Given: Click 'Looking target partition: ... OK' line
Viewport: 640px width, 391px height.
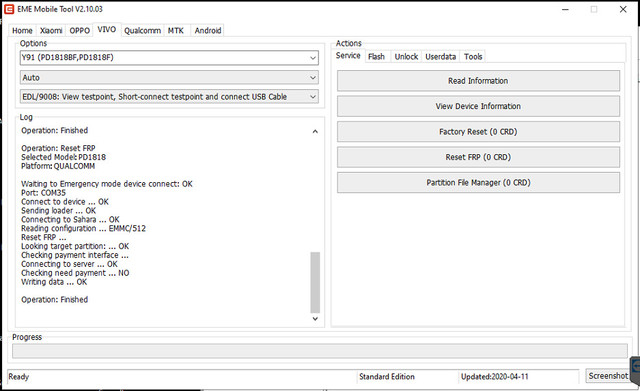Looking at the screenshot, I should click(x=75, y=246).
